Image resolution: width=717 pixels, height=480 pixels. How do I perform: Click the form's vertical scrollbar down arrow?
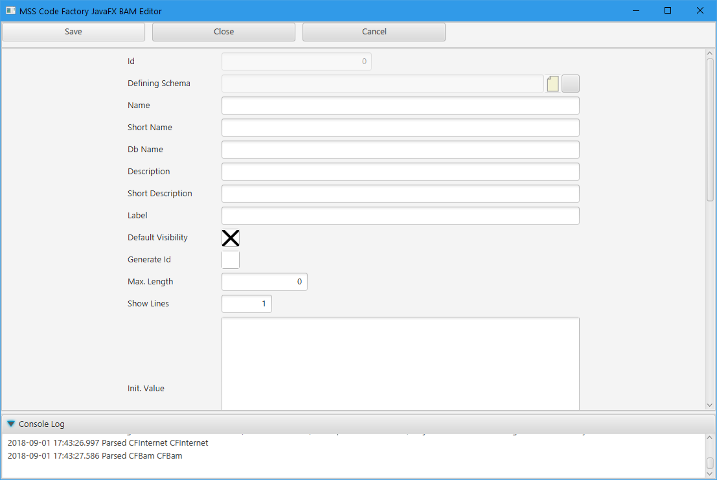point(710,405)
